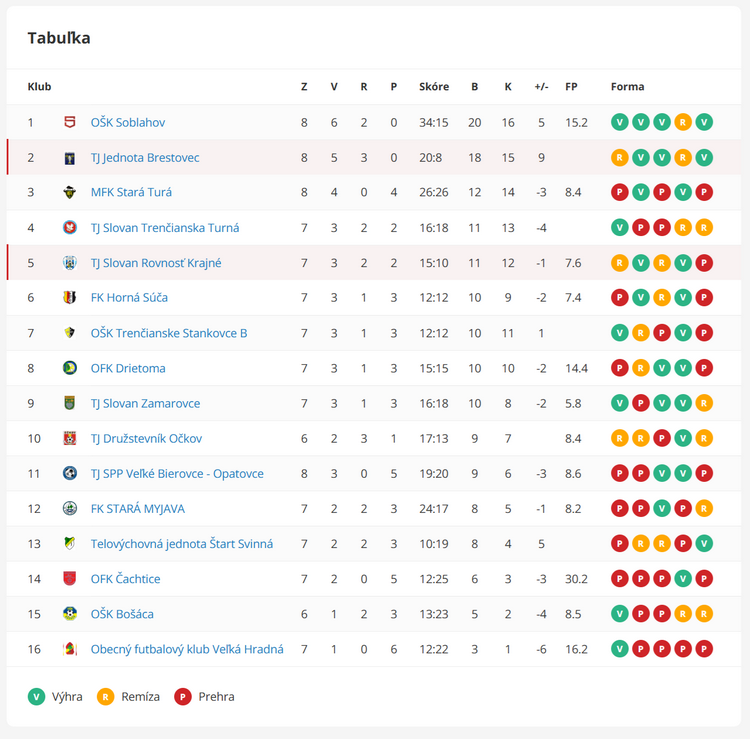Click the OFK Čachtice red crest icon

click(69, 579)
